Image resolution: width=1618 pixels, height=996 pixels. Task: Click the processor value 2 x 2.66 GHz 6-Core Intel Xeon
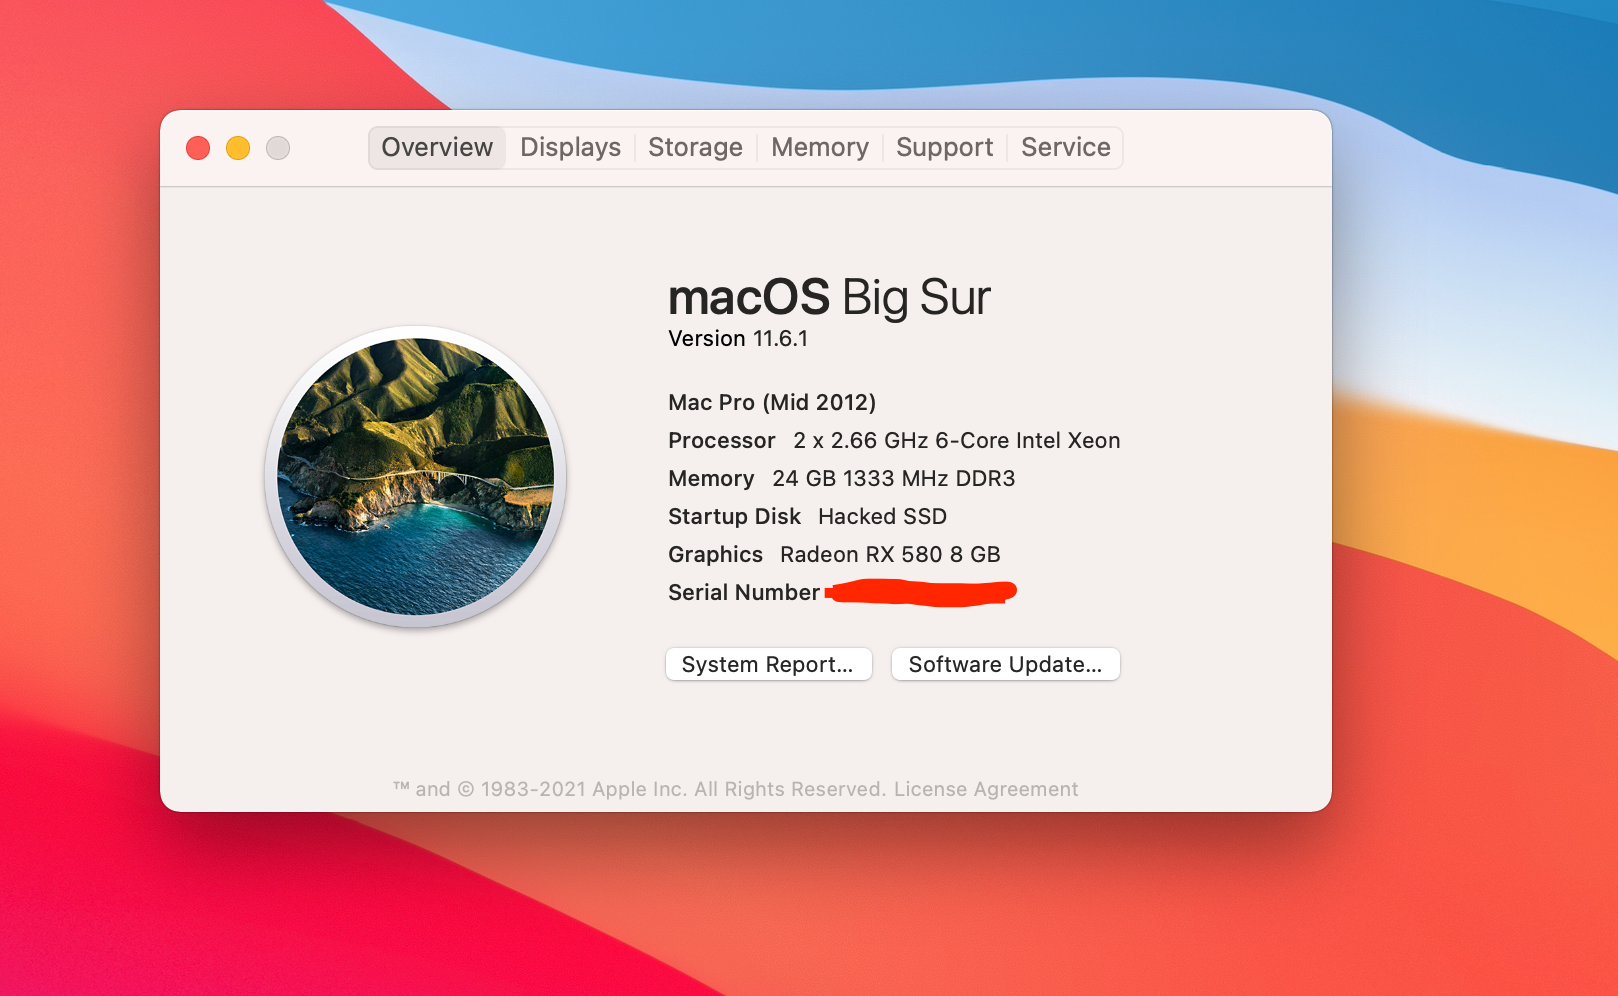tap(957, 441)
